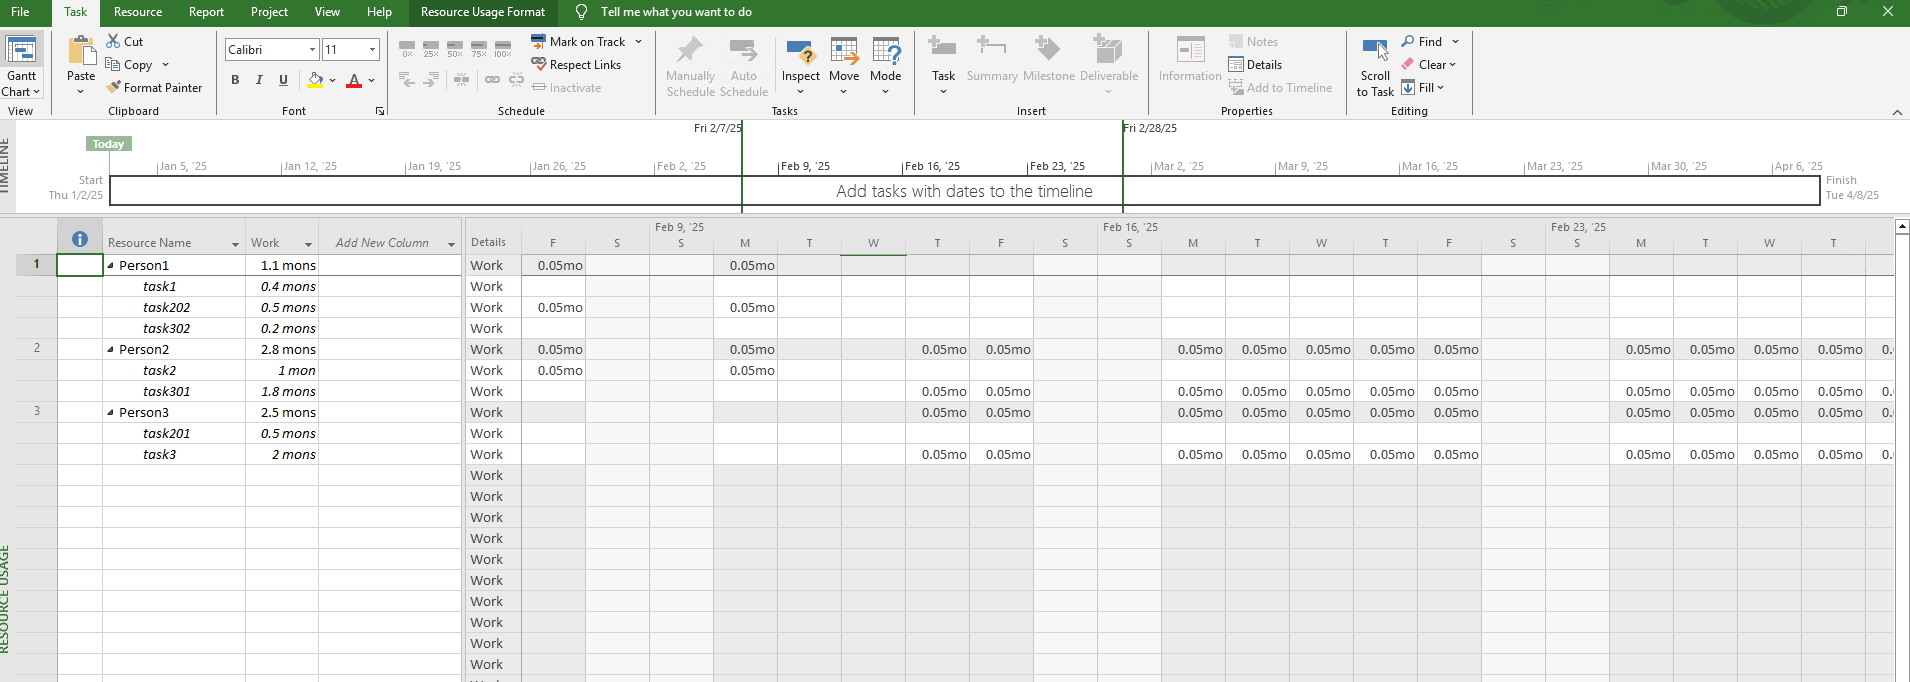Apply background highlight color swatch
Viewport: 1910px width, 682px height.
coord(315,80)
